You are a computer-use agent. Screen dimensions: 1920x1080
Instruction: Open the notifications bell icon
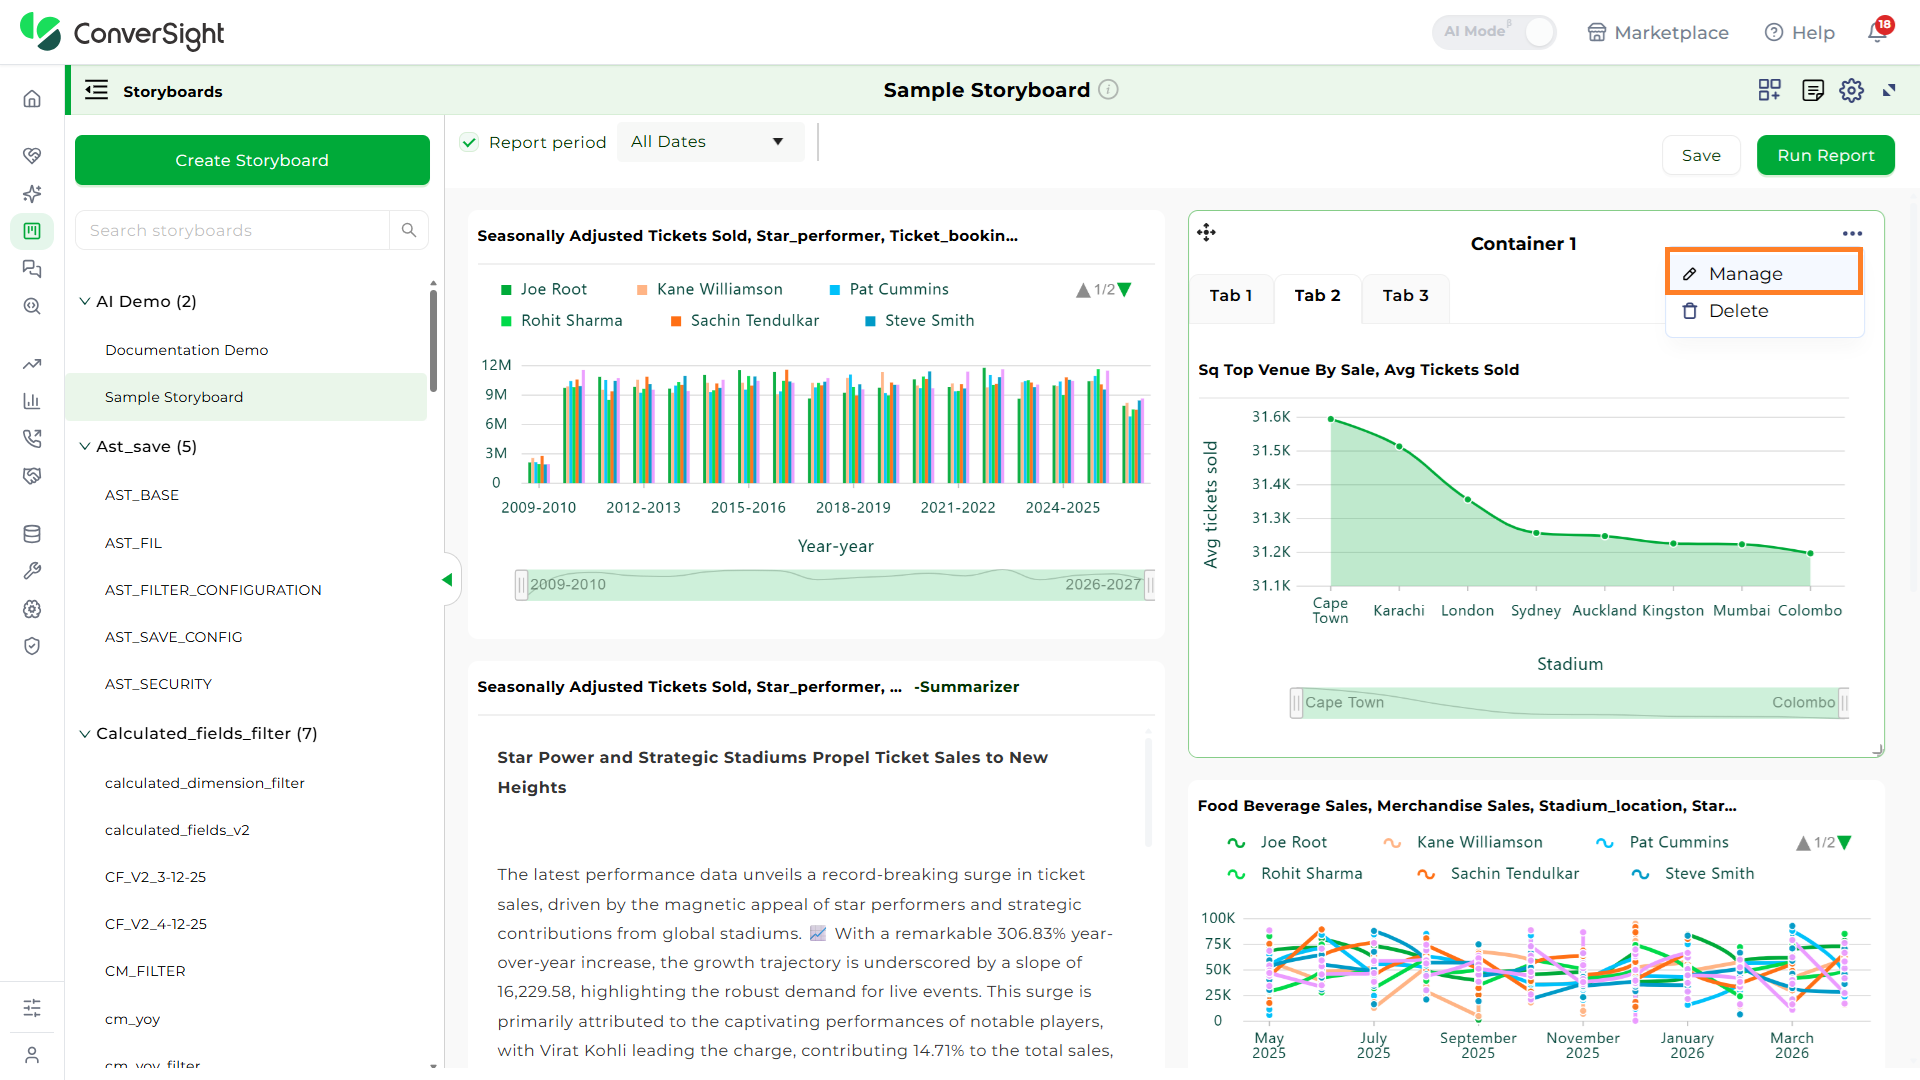(x=1877, y=32)
